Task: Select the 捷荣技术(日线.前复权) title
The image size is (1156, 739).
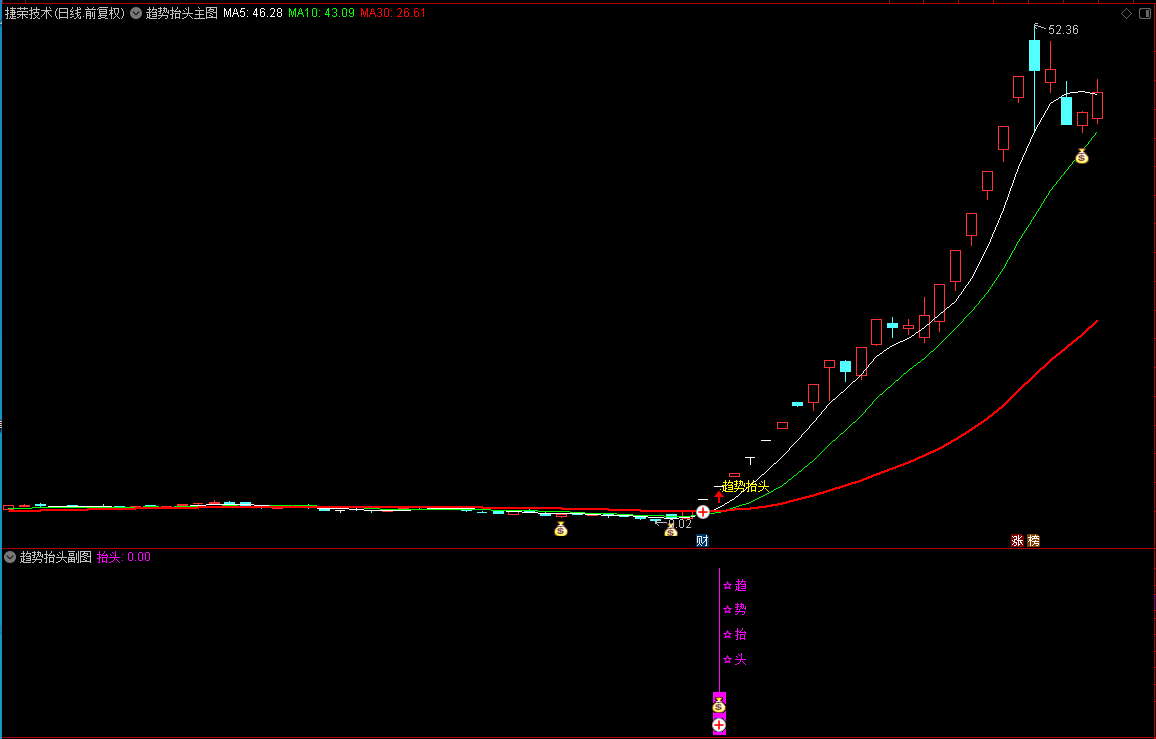Action: tap(65, 13)
